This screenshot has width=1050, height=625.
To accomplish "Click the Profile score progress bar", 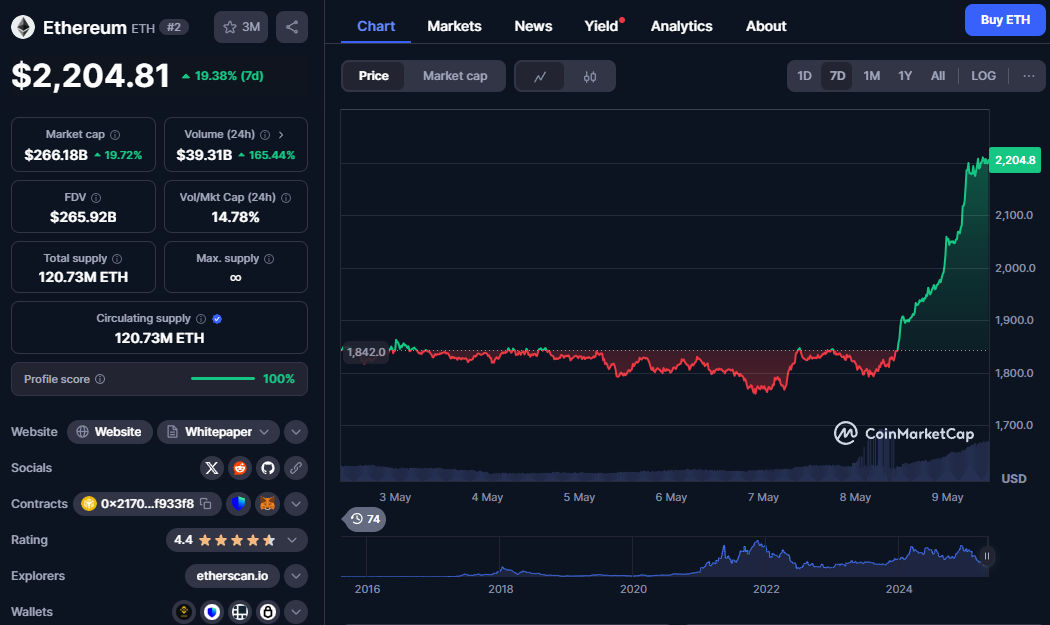I will 223,378.
